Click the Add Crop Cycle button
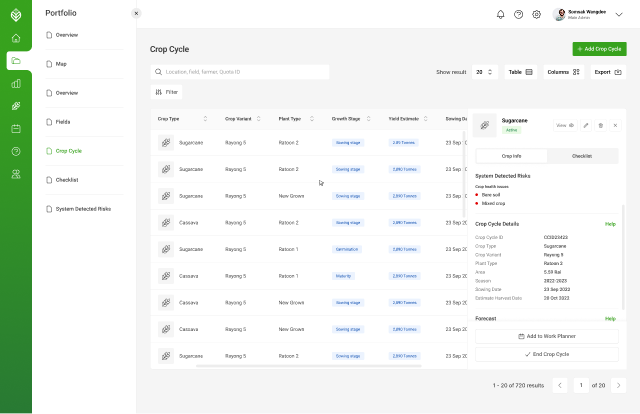The width and height of the screenshot is (640, 414). [x=599, y=49]
